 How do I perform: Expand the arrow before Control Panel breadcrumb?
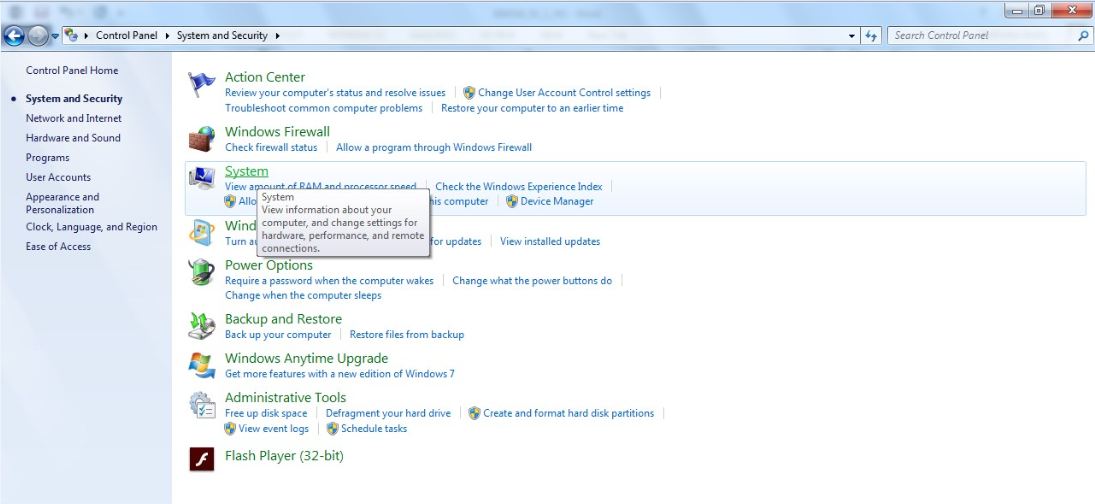[86, 36]
